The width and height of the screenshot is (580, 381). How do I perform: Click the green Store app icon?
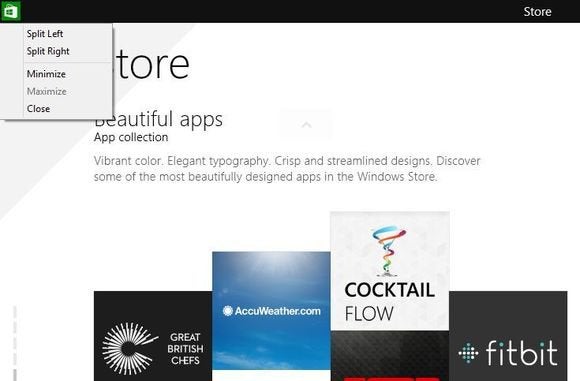coord(10,11)
